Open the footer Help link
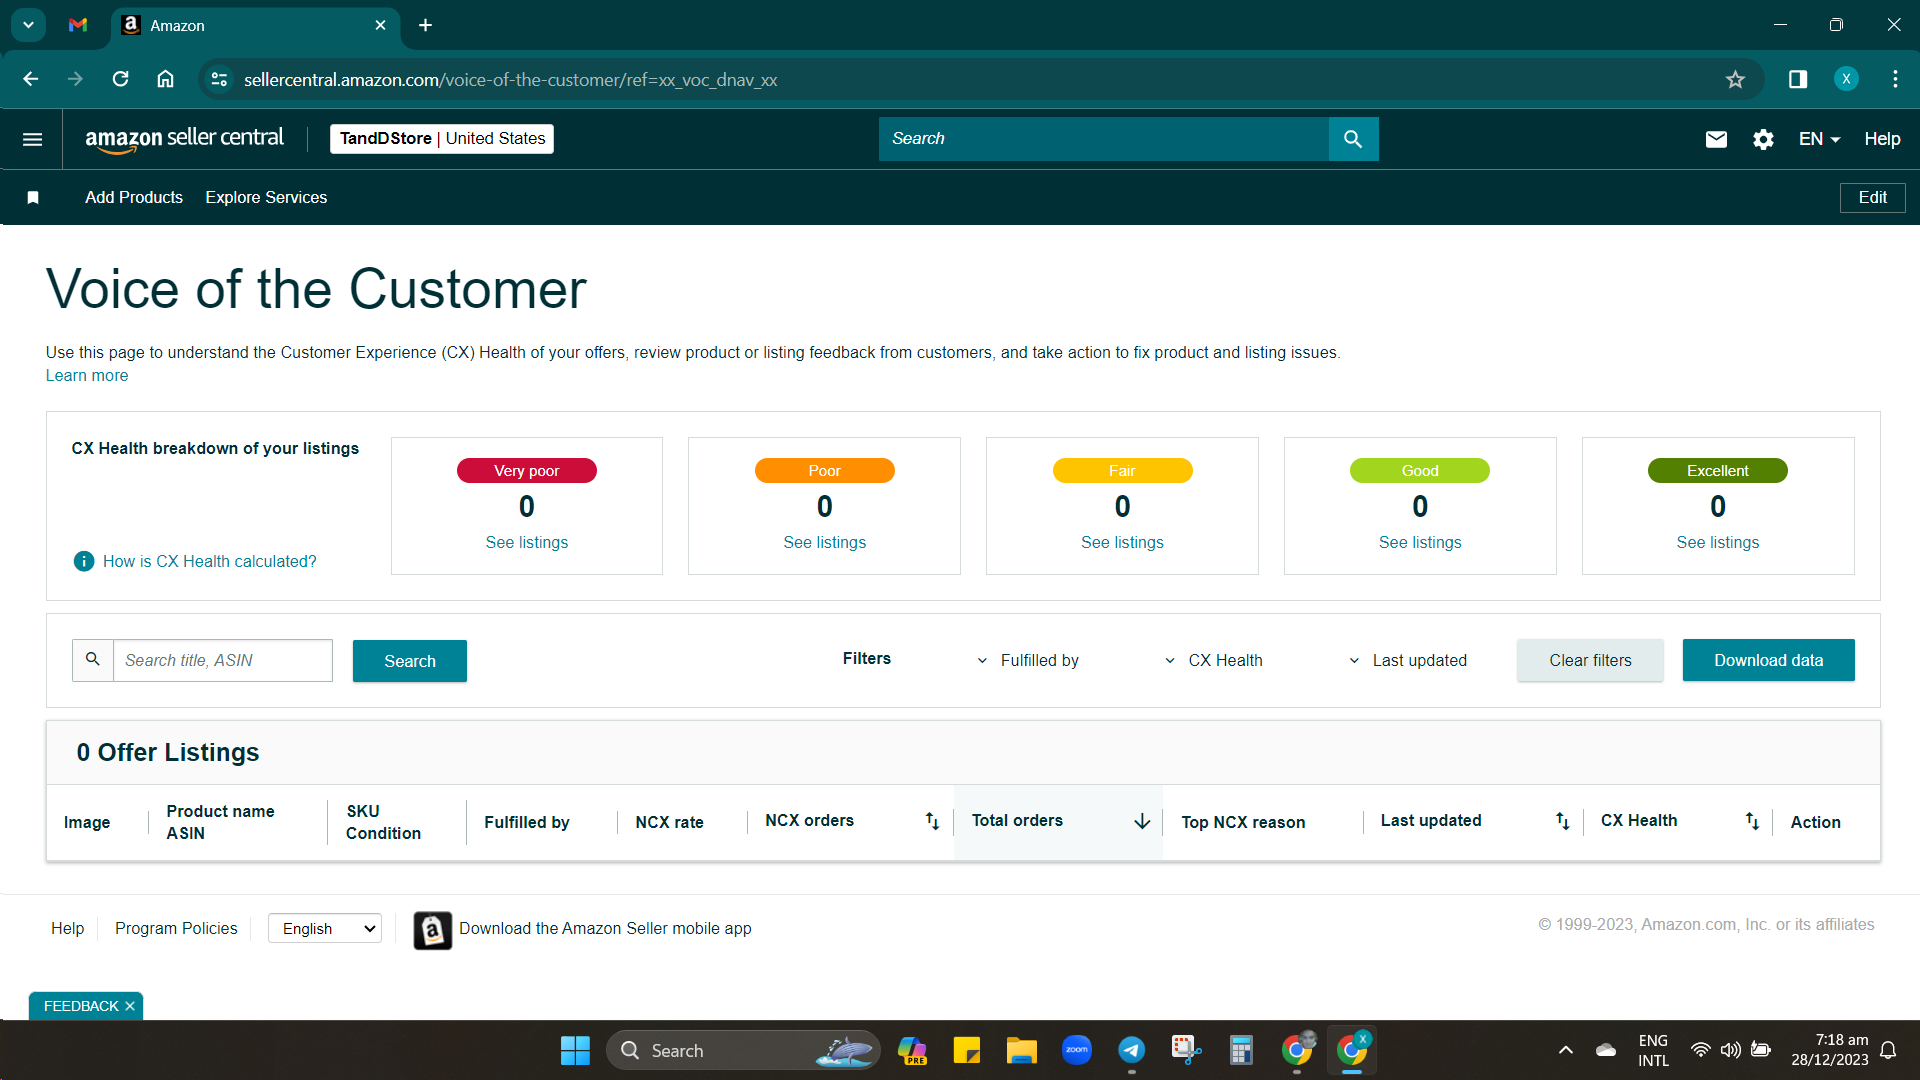The height and width of the screenshot is (1080, 1920). click(68, 929)
